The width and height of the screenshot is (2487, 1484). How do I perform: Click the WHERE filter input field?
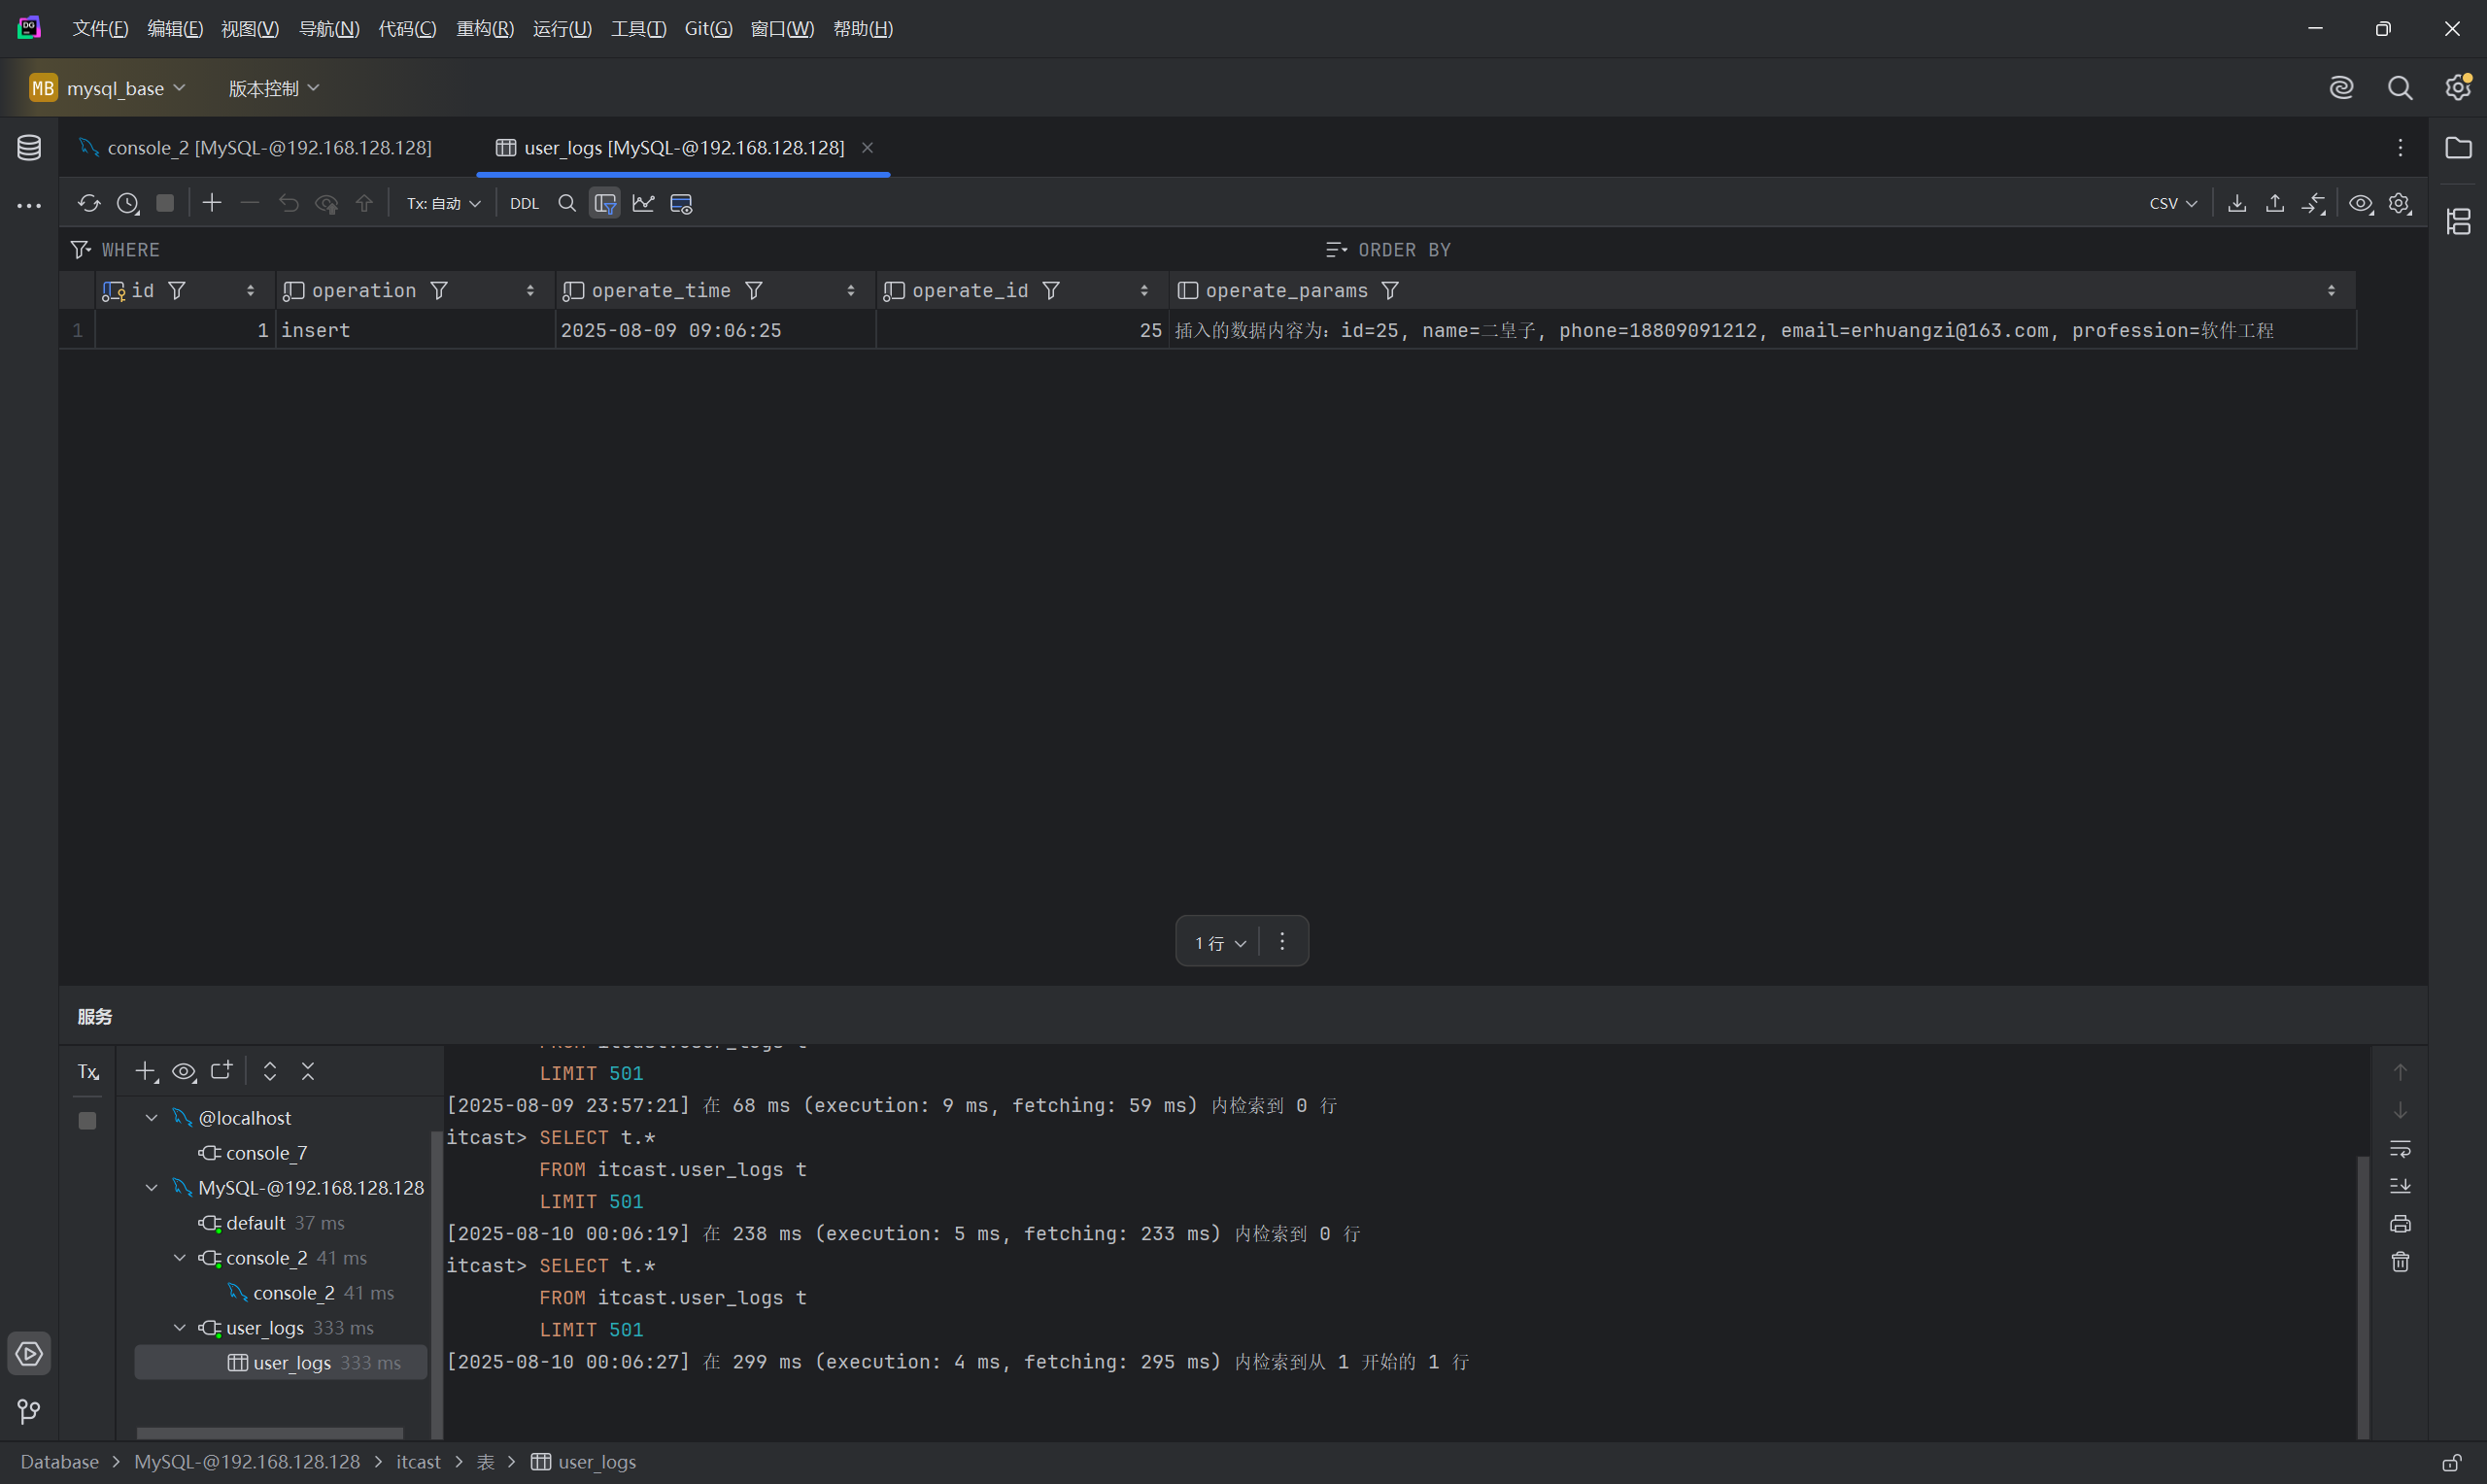click(600, 250)
